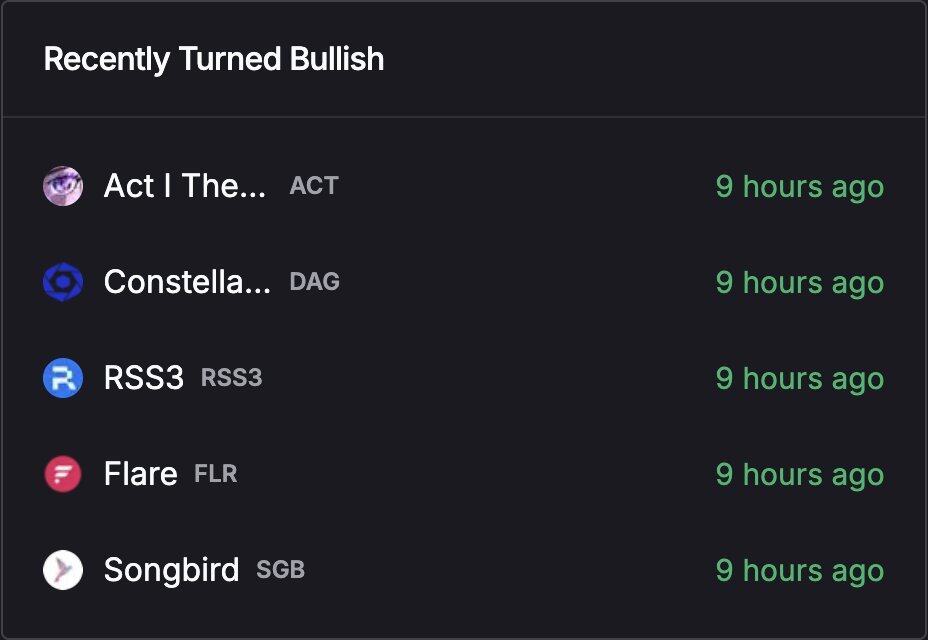Click the Constellation DAG coin icon
Viewport: 928px width, 640px height.
63,282
